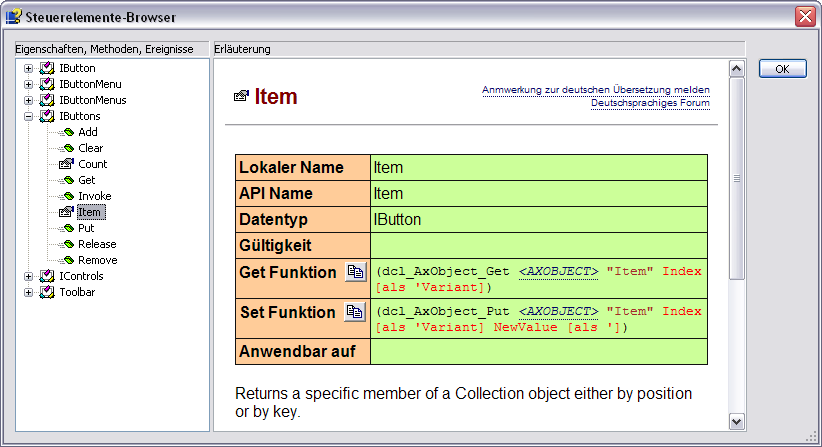Expand the IButtonMenu tree node
Image resolution: width=822 pixels, height=447 pixels.
coord(28,84)
